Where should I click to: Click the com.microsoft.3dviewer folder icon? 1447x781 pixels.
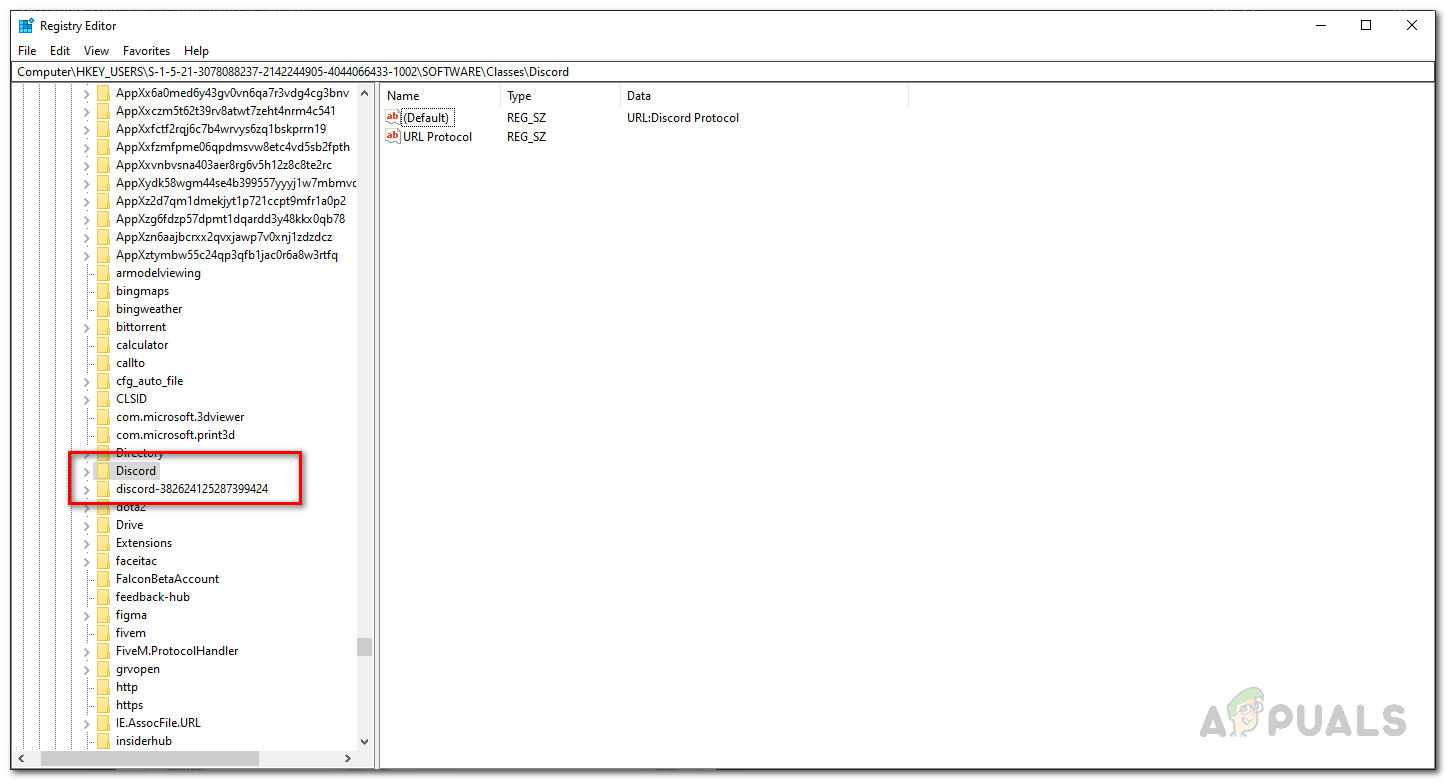[102, 417]
